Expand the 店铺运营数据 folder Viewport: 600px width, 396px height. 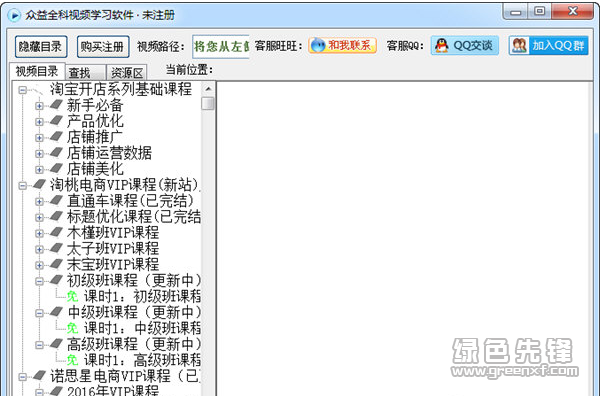pyautogui.click(x=39, y=154)
